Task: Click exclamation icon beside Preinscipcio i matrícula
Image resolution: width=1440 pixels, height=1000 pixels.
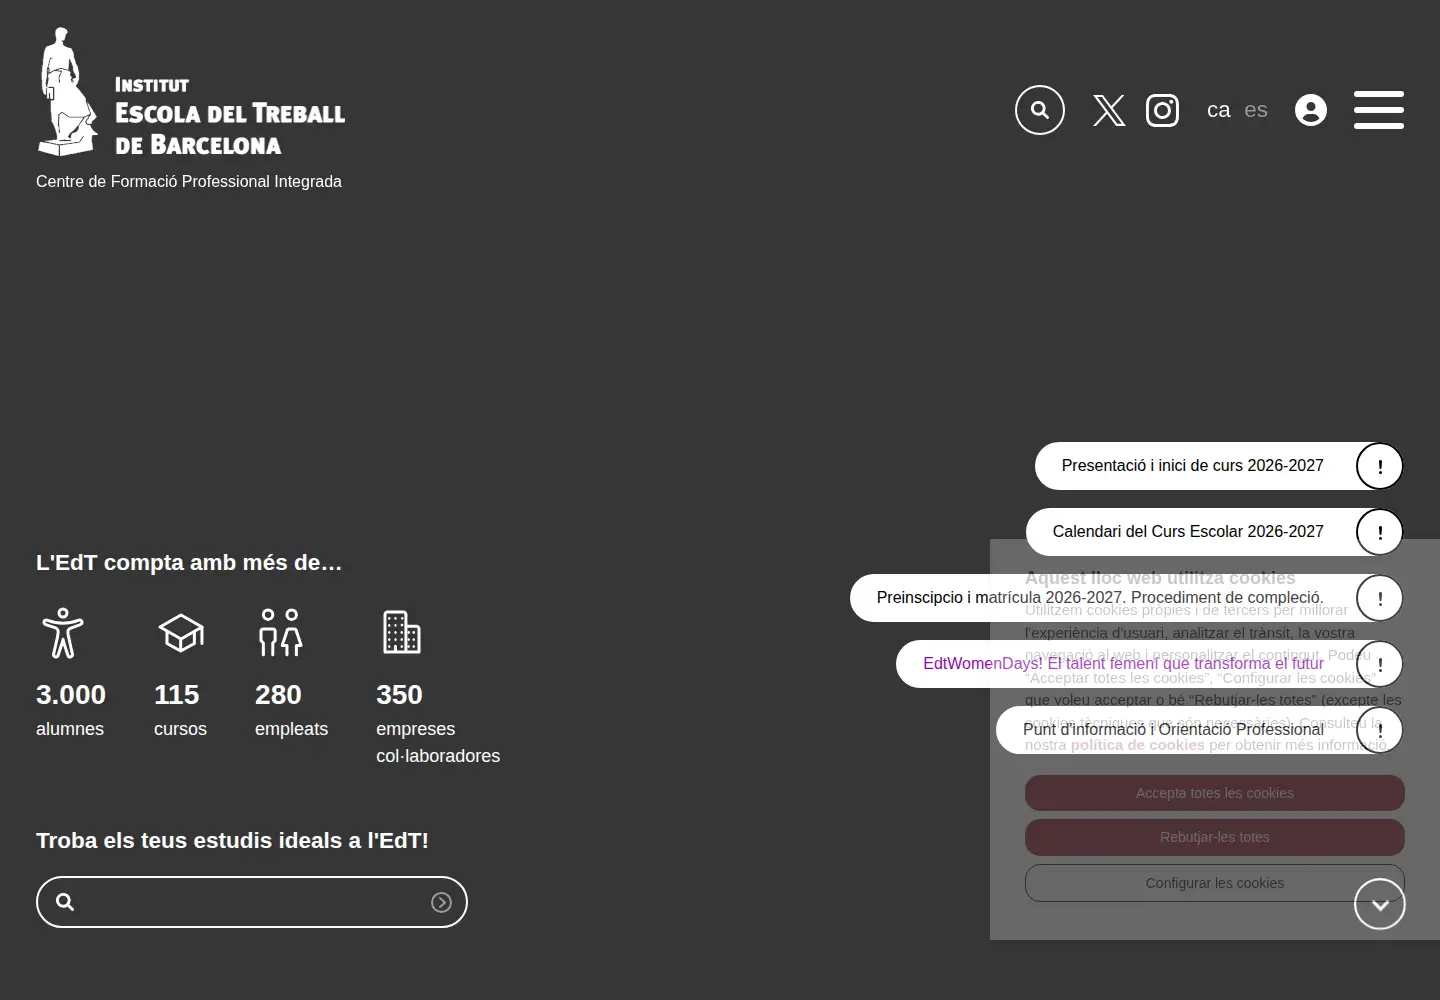Action: pyautogui.click(x=1380, y=598)
